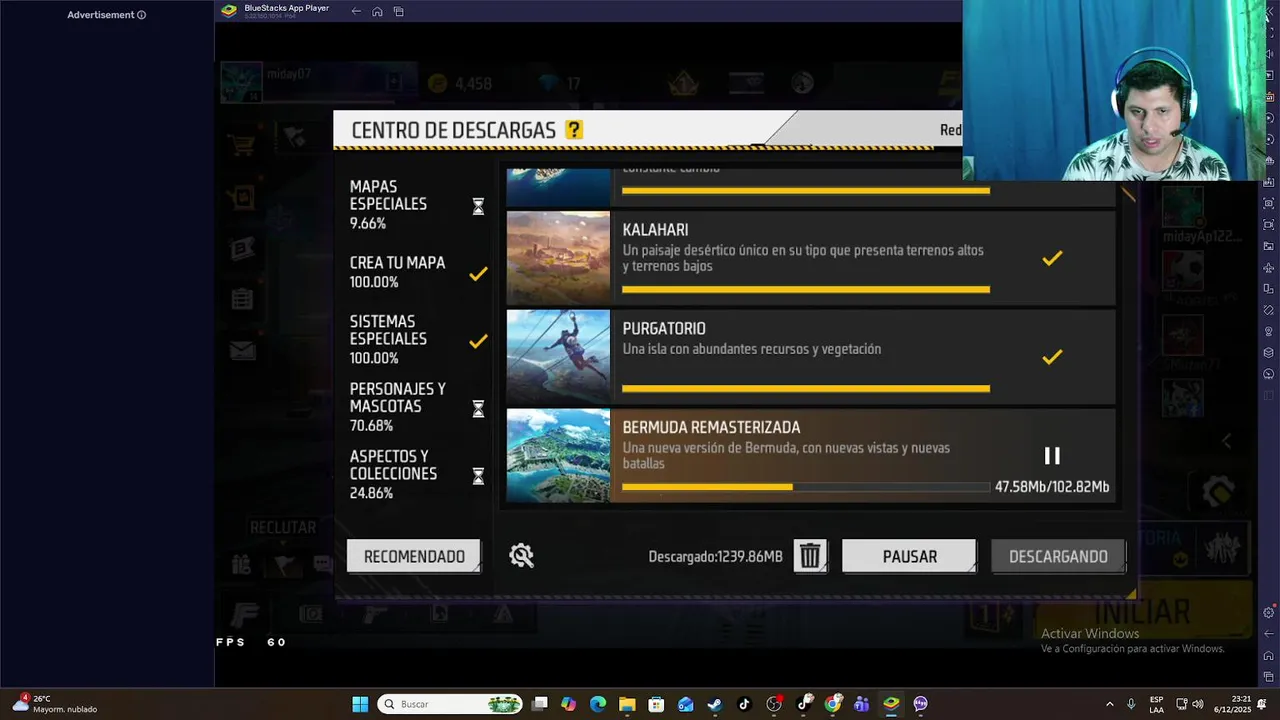The image size is (1280, 720).
Task: Open File Explorer from the taskbar
Action: [x=627, y=704]
